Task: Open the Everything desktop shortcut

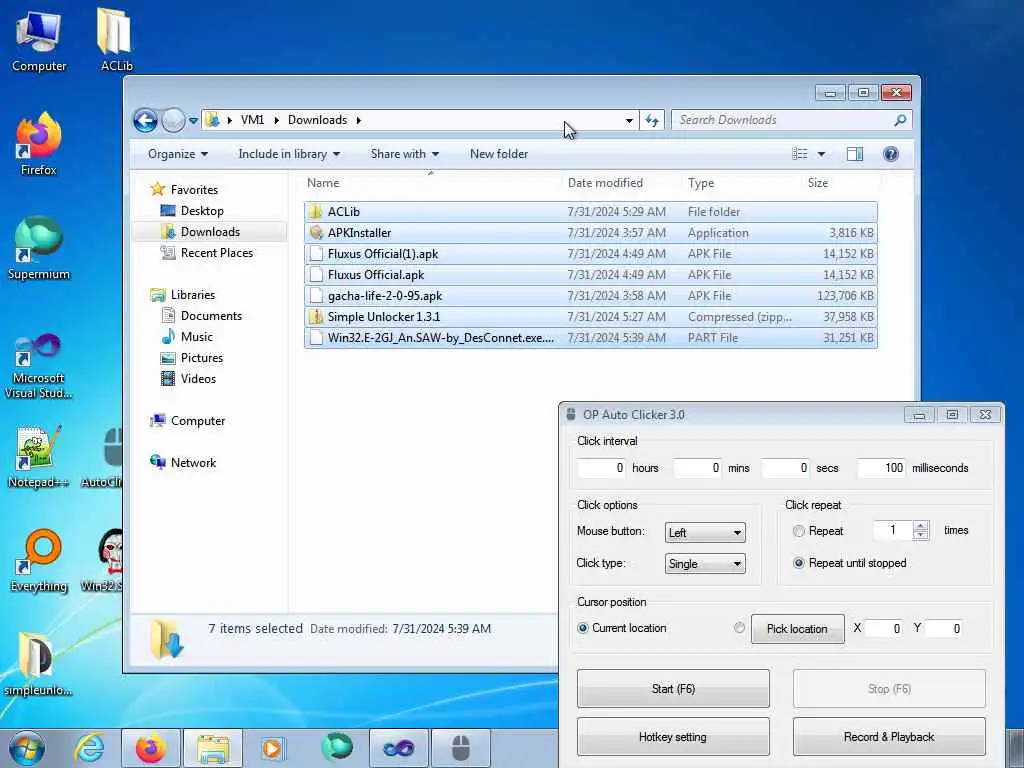Action: [x=39, y=561]
